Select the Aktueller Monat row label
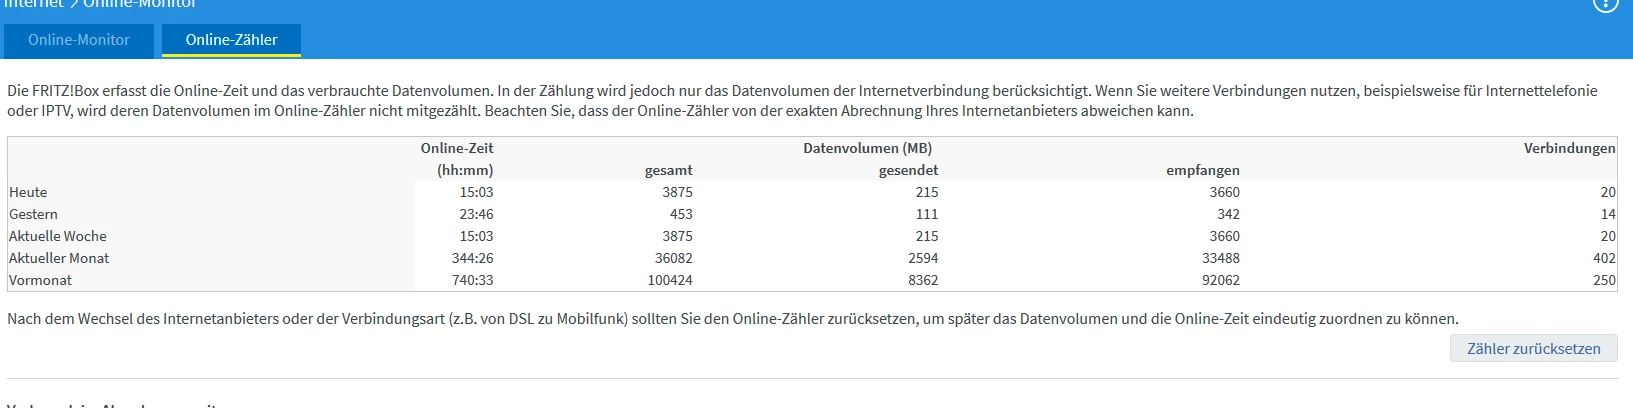Image resolution: width=1633 pixels, height=408 pixels. [x=59, y=258]
